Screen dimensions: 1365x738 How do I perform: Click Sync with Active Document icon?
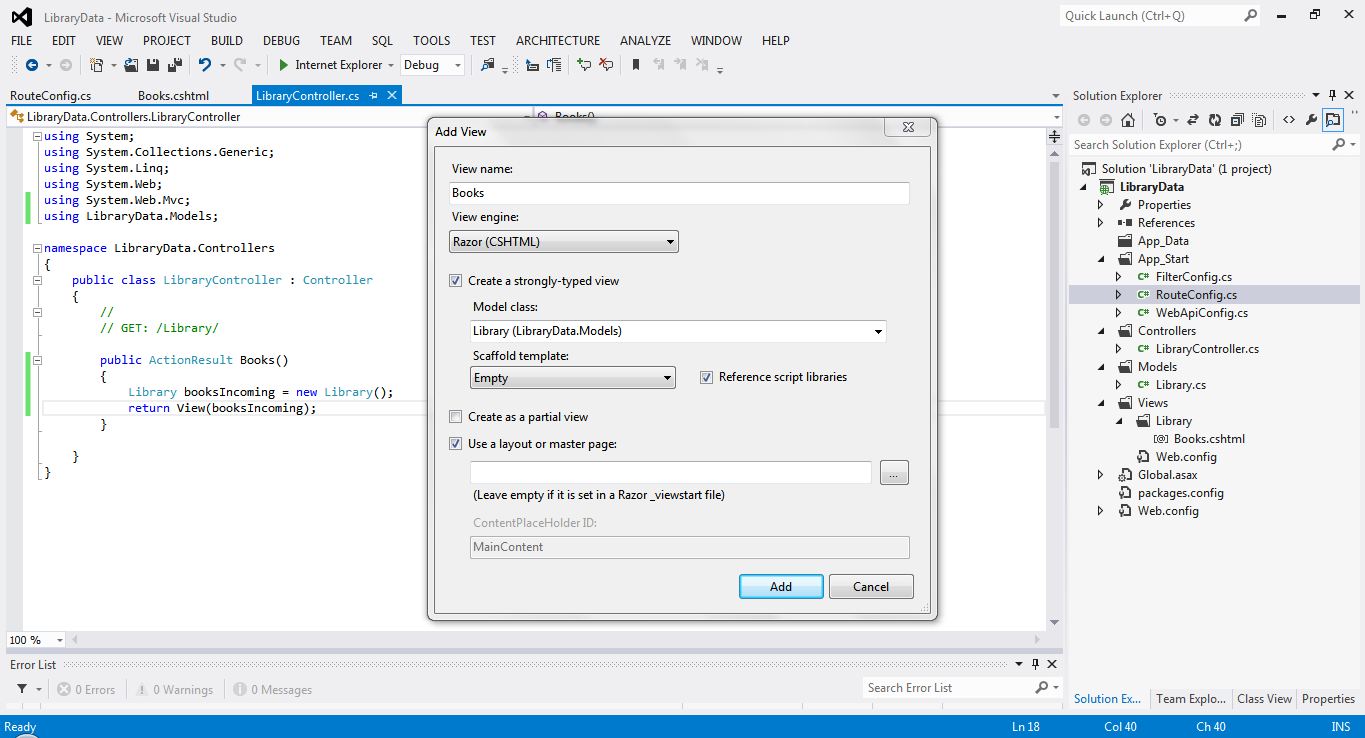tap(1193, 120)
